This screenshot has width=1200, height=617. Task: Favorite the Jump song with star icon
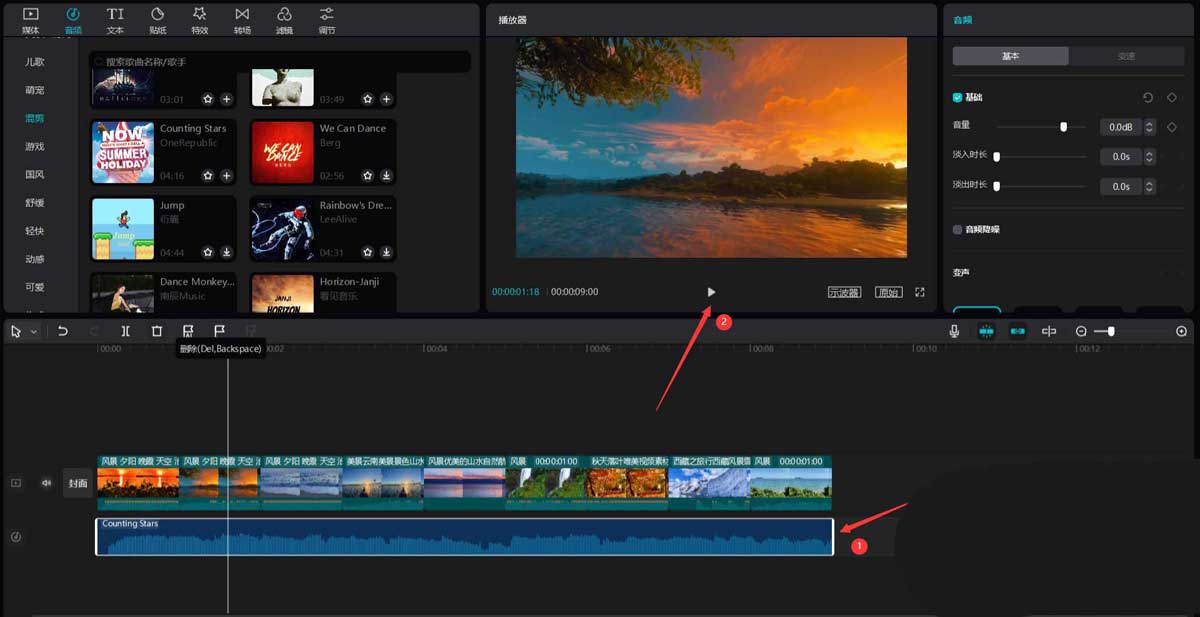click(208, 252)
